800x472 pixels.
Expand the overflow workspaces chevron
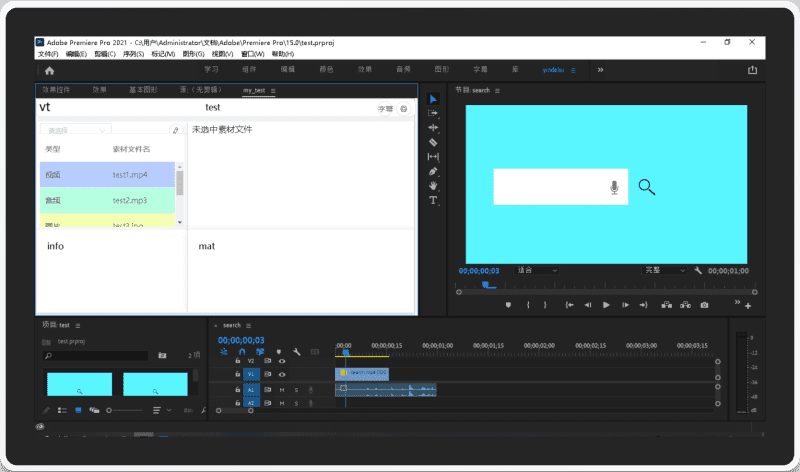(x=600, y=70)
